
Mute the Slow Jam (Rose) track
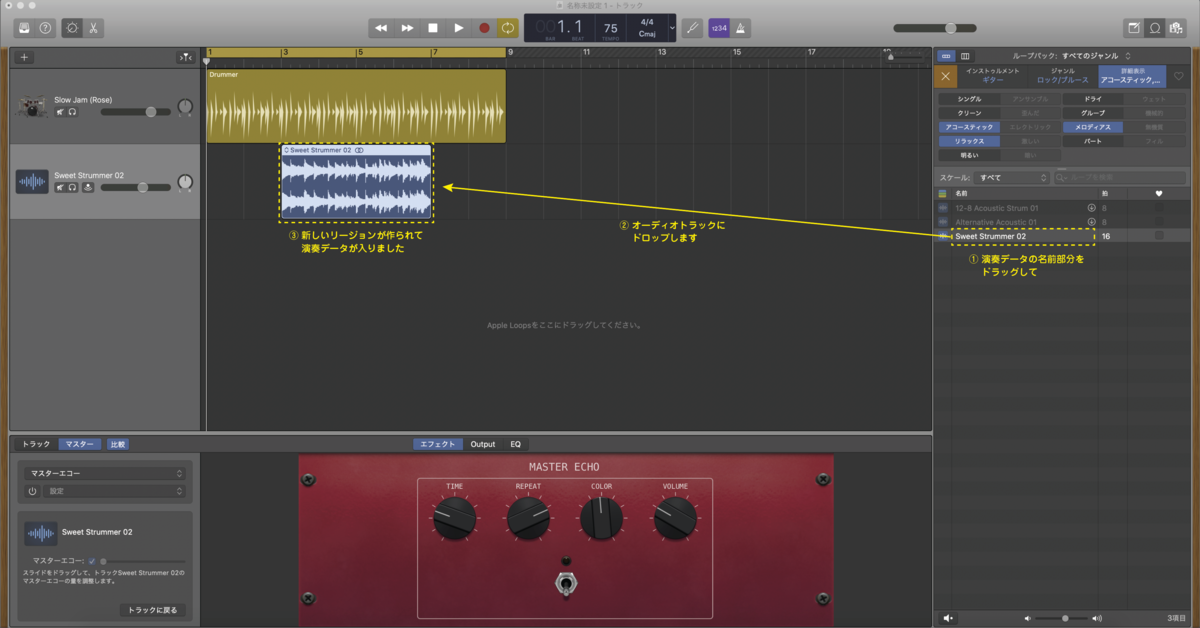tap(61, 112)
